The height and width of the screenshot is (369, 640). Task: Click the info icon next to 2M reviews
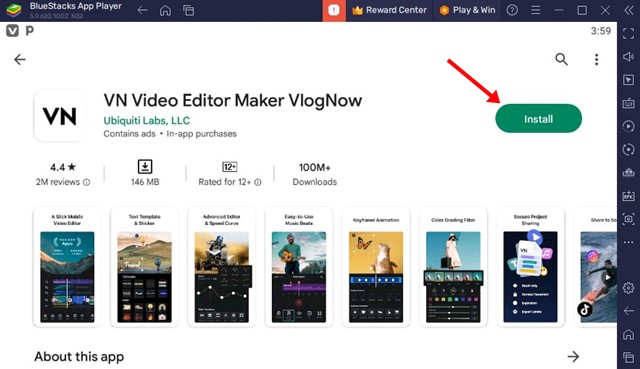87,182
